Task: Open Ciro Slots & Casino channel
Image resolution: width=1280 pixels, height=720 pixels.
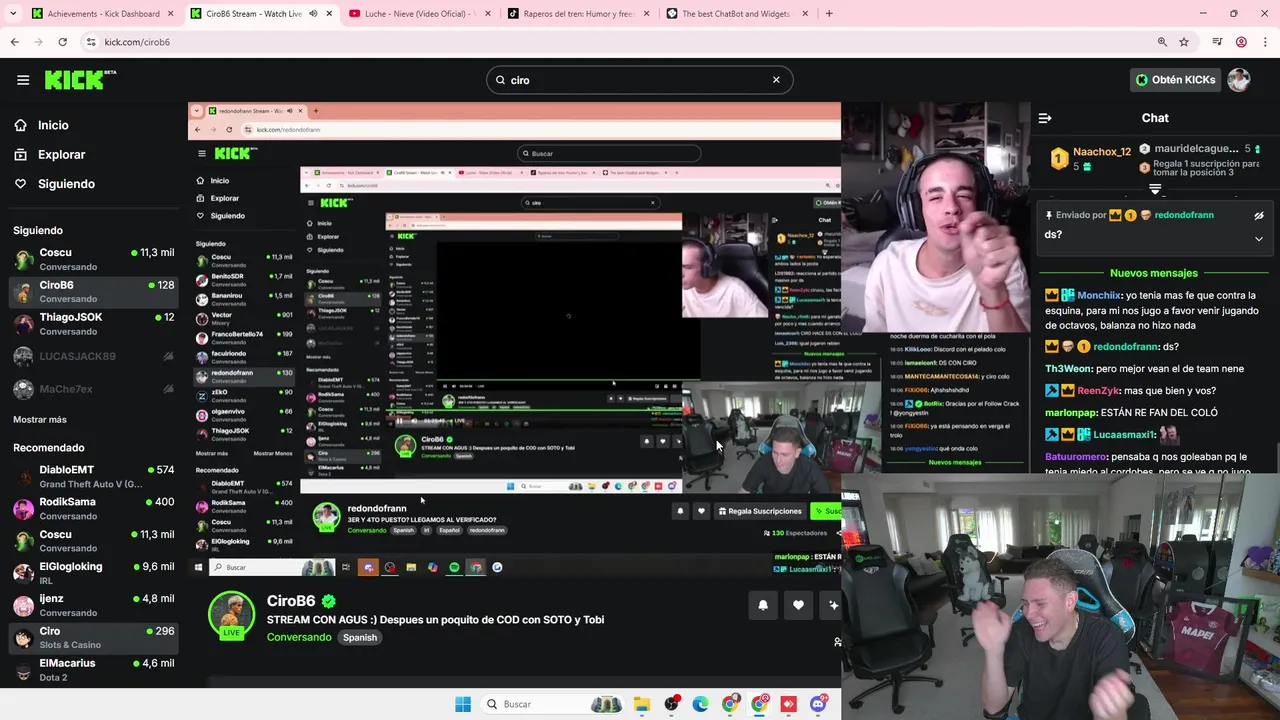Action: pos(94,637)
